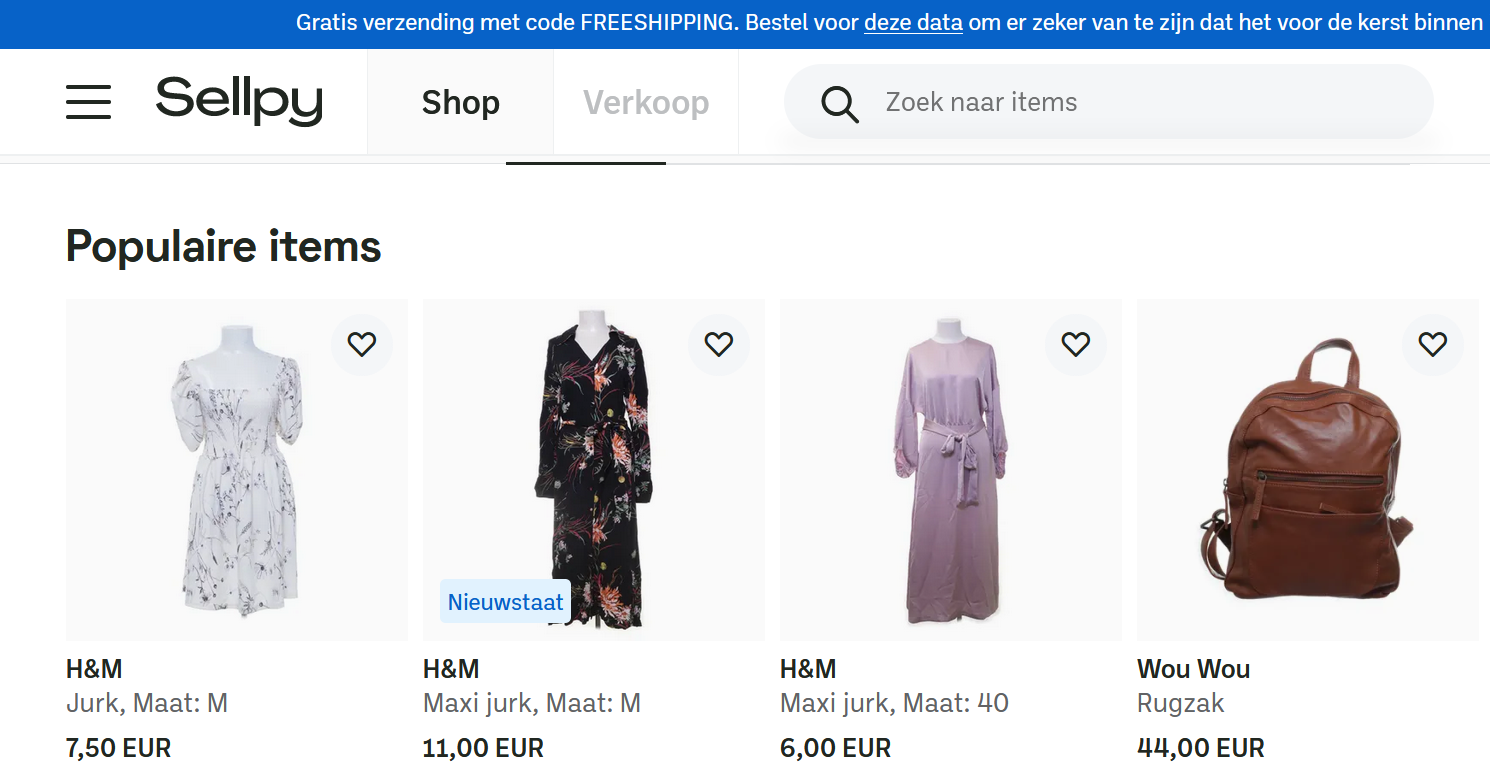Switch to the Verkoop tab
The width and height of the screenshot is (1490, 775).
(x=646, y=102)
